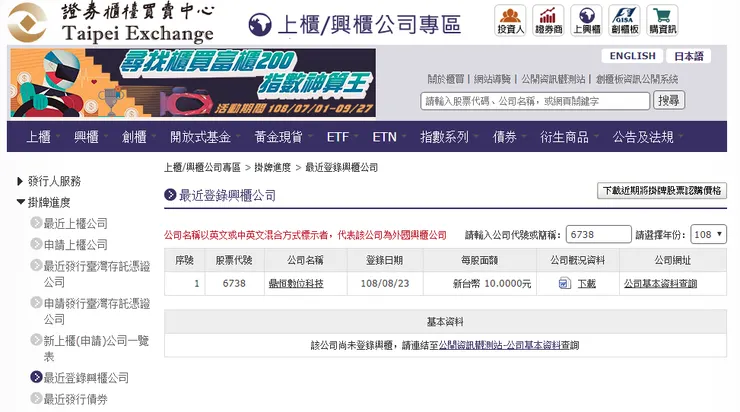The height and width of the screenshot is (412, 740).
Task: Open the 購資訊 shopping cart icon
Action: (663, 20)
